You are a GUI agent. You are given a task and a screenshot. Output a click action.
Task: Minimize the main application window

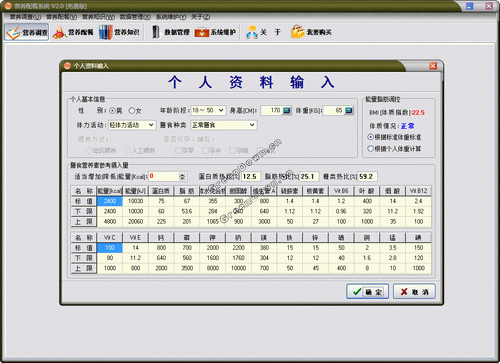tap(470, 6)
